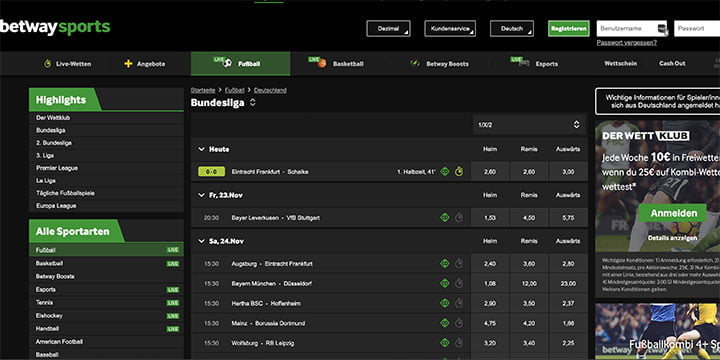Open stats icon for Hertha BSC - Hoffenheim
Image resolution: width=720 pixels, height=360 pixels.
[444, 304]
